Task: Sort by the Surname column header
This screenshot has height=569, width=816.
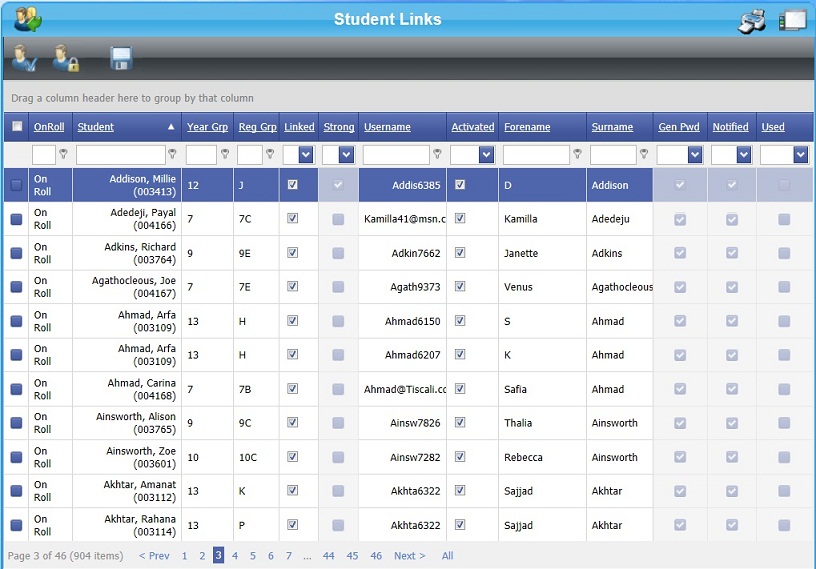Action: (x=612, y=127)
